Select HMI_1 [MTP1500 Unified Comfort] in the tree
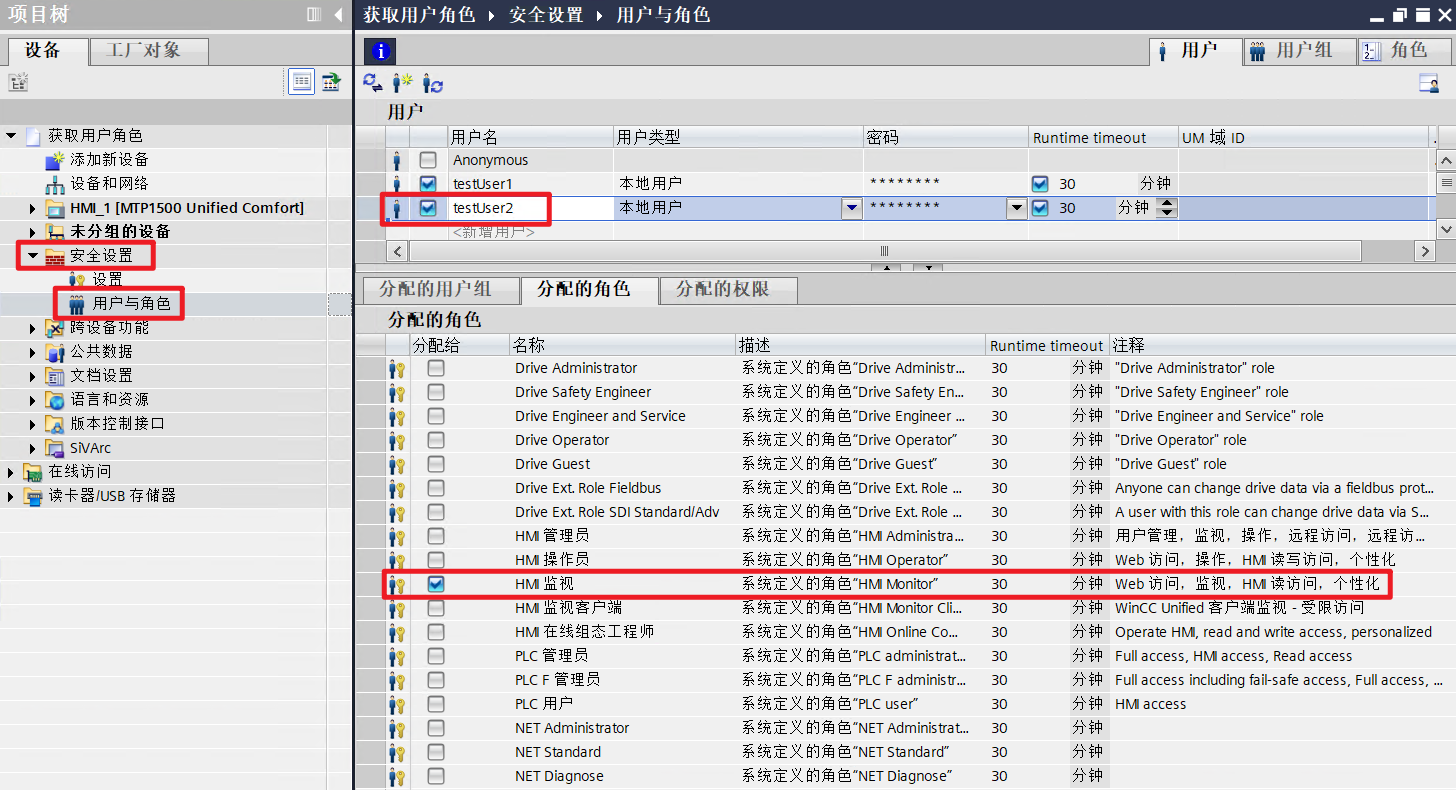The width and height of the screenshot is (1456, 790). [187, 207]
